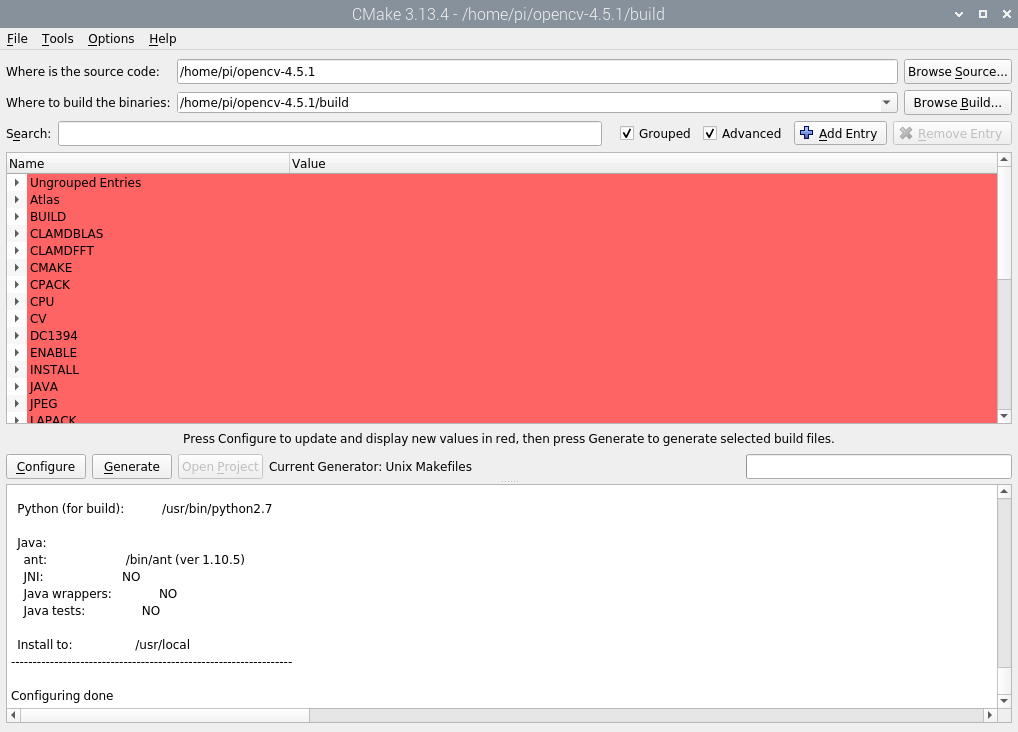Image resolution: width=1018 pixels, height=732 pixels.
Task: Click the Browse Source button
Action: [x=958, y=71]
